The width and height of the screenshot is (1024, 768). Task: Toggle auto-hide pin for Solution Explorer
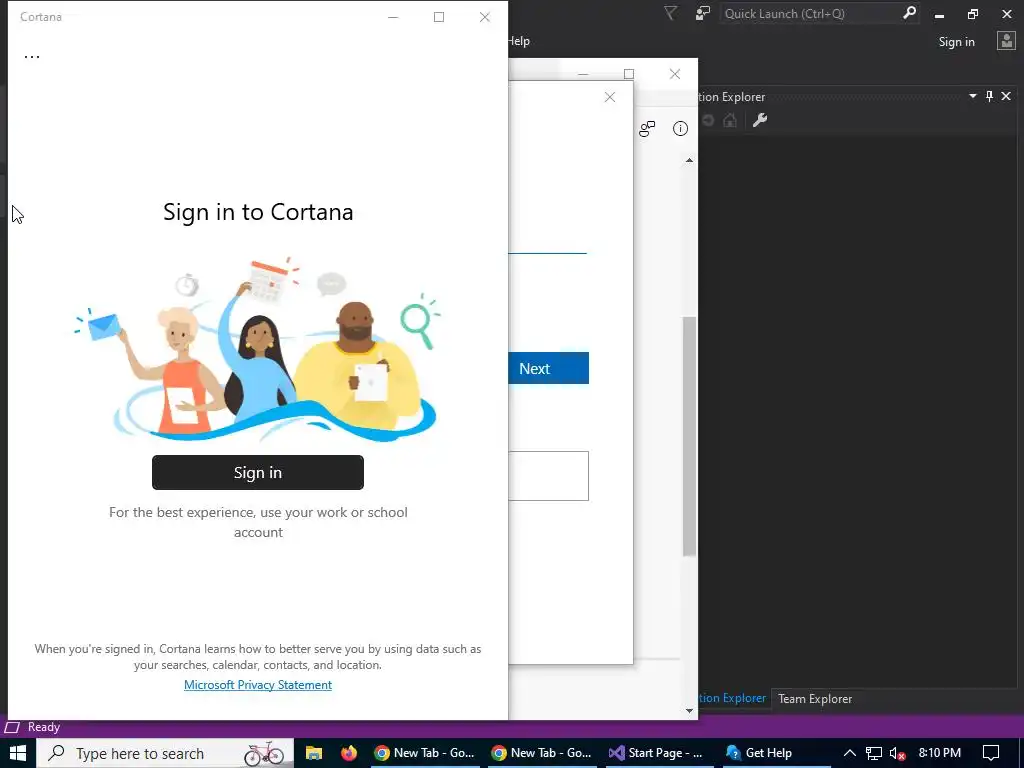989,96
